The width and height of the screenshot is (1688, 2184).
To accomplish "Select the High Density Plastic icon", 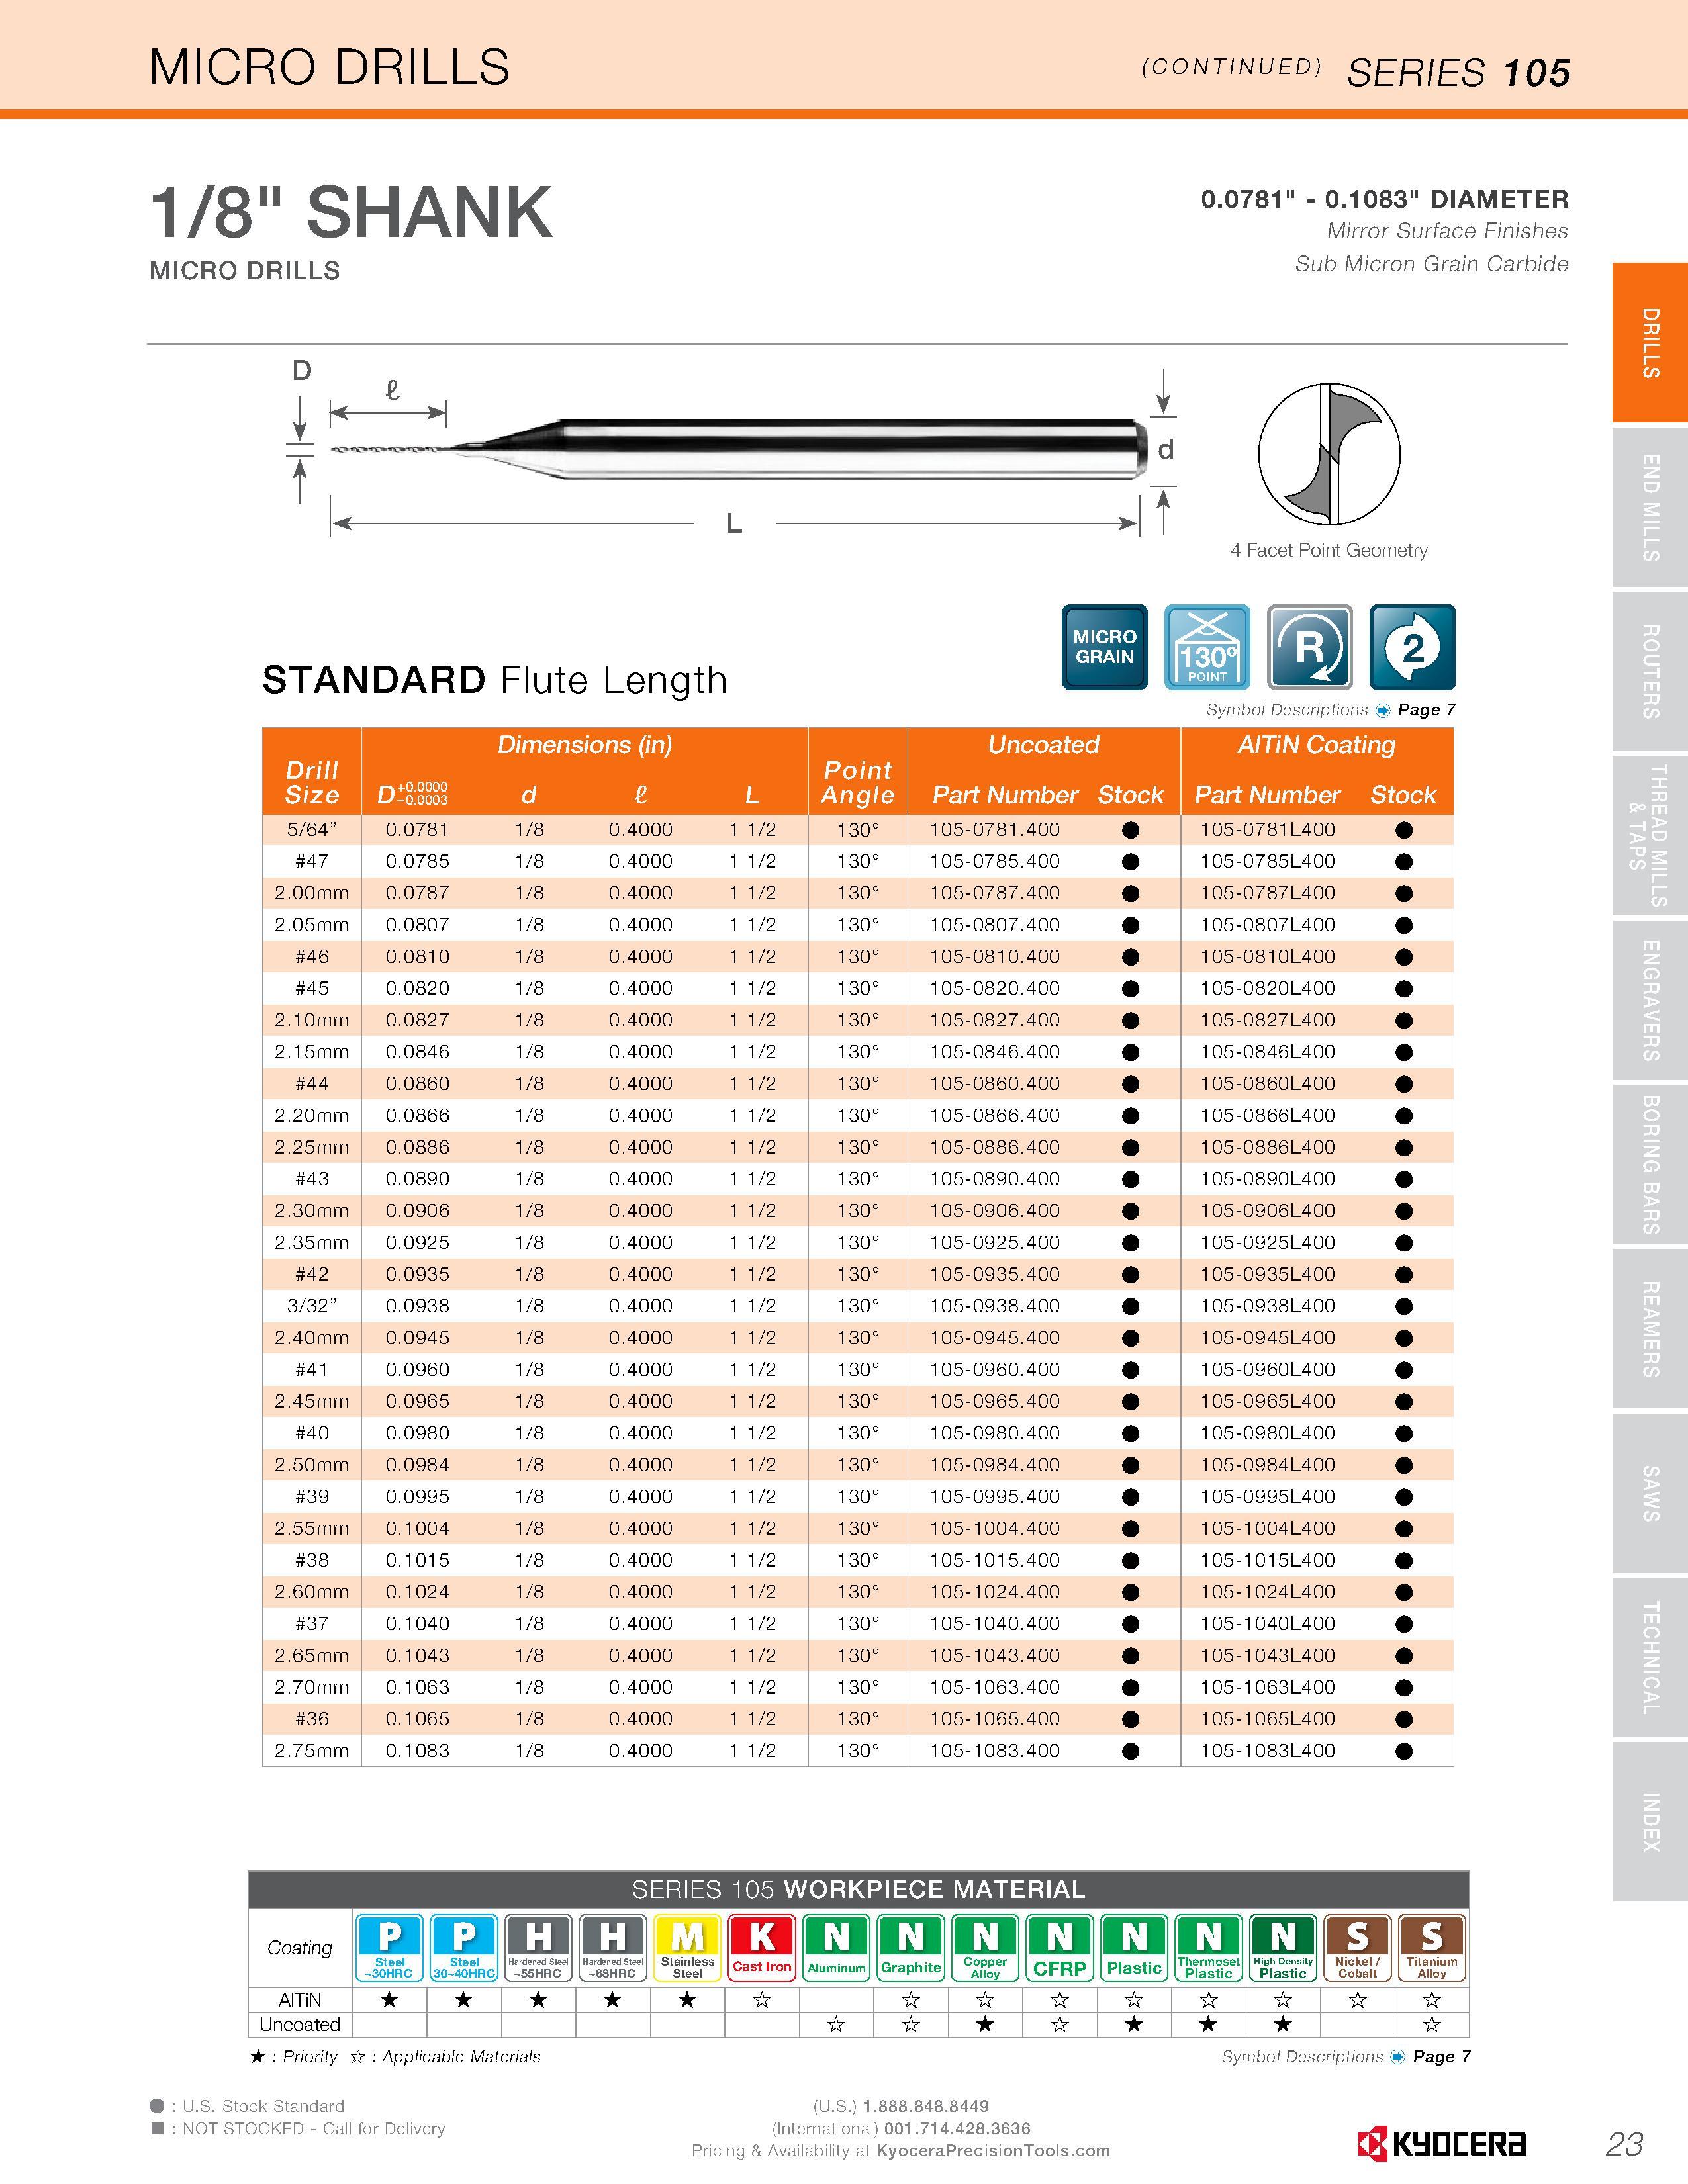I will (1283, 1947).
